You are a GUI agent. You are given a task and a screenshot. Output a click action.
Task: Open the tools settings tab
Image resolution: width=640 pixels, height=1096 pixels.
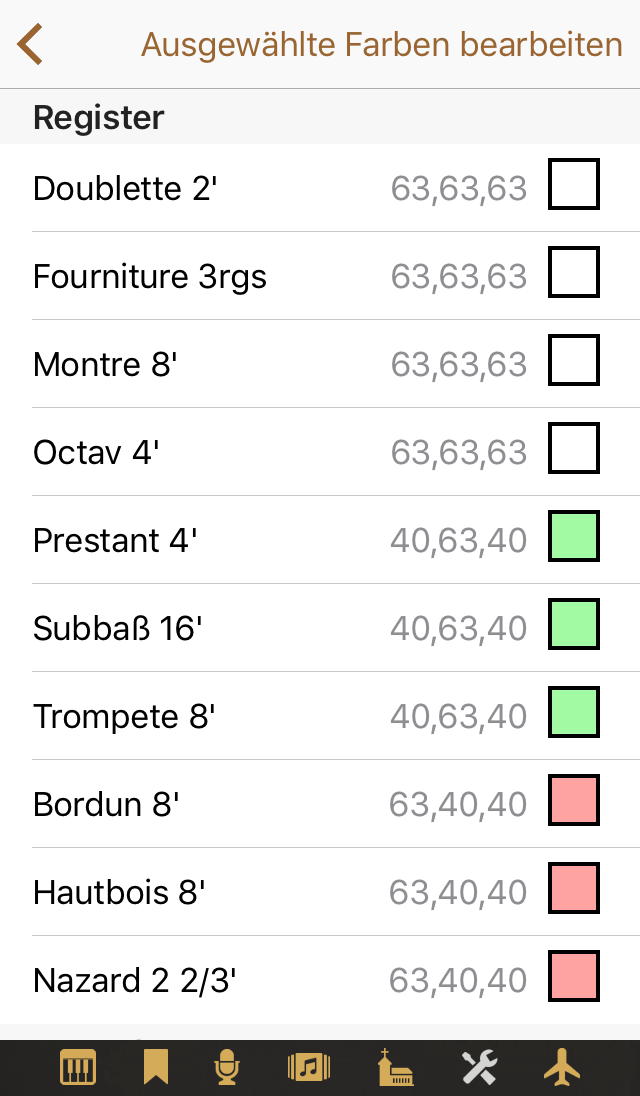click(x=479, y=1068)
